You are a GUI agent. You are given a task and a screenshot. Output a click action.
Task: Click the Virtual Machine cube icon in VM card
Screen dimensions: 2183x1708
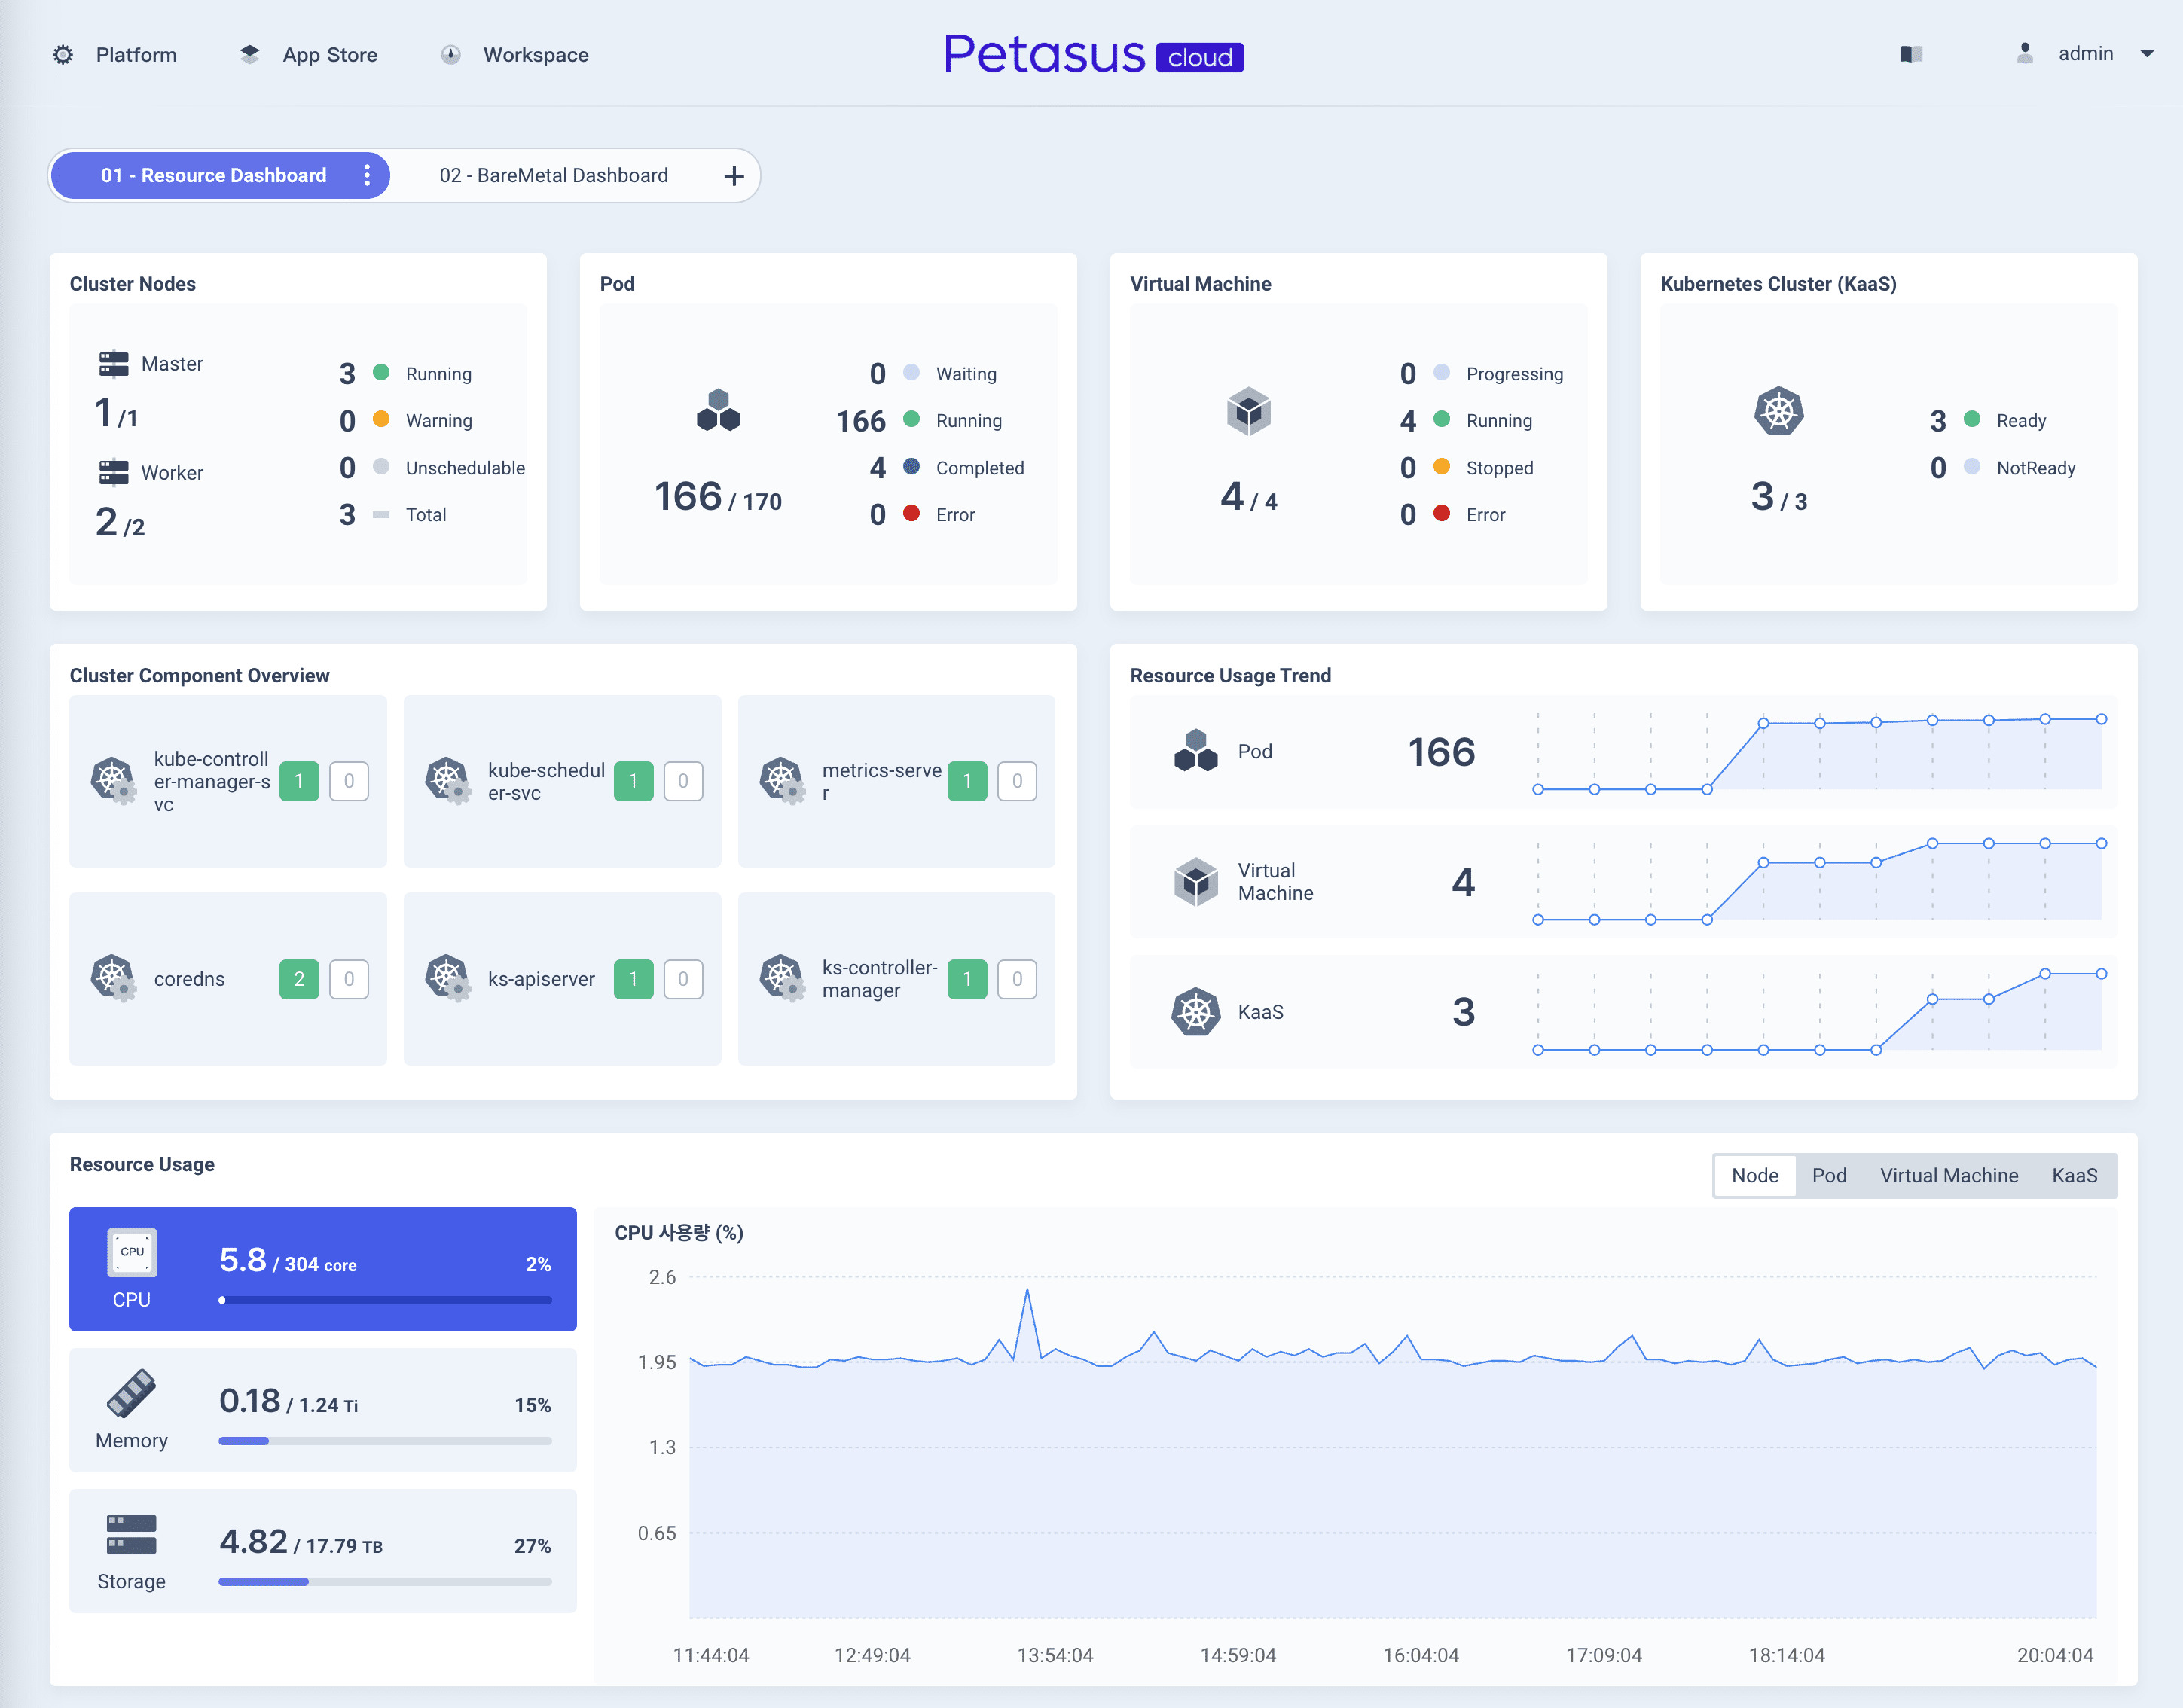[x=1248, y=410]
